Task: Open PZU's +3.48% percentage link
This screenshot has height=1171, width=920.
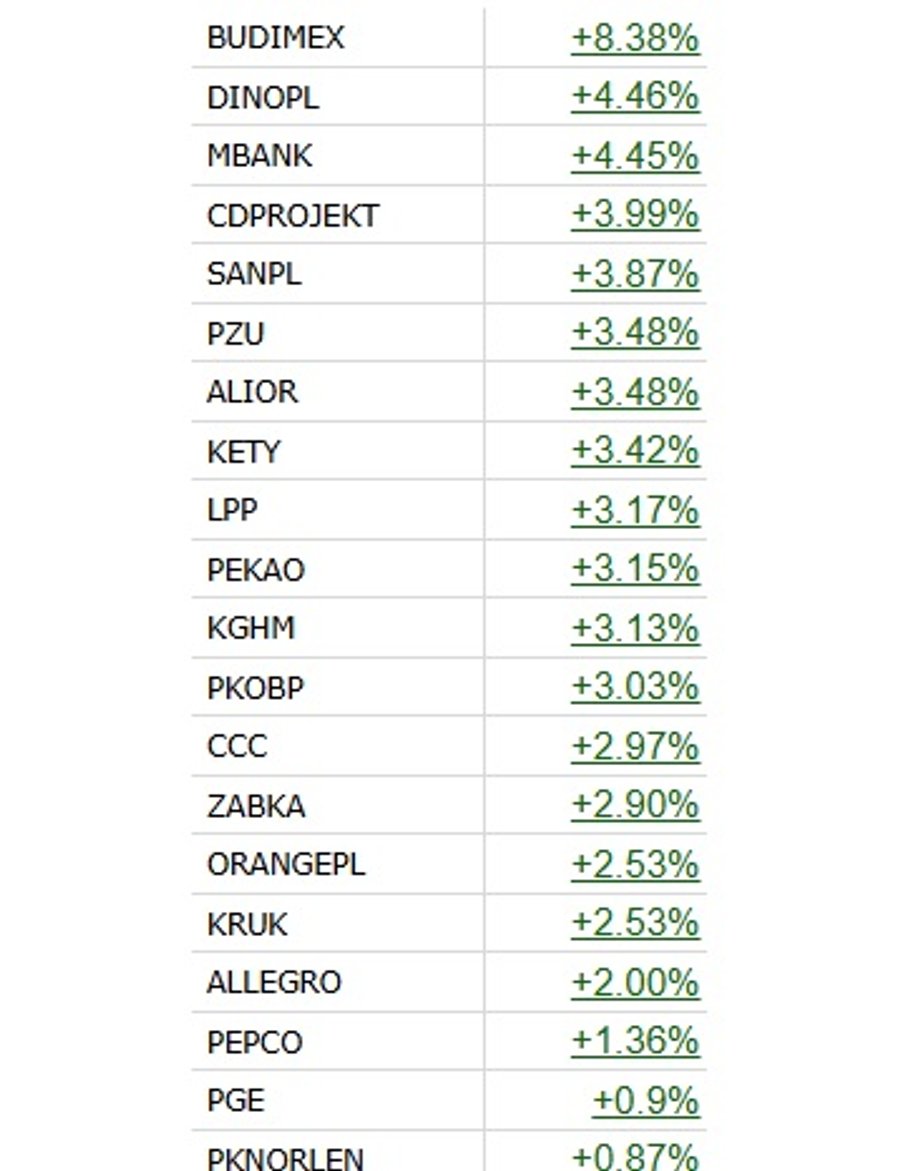Action: pyautogui.click(x=635, y=332)
